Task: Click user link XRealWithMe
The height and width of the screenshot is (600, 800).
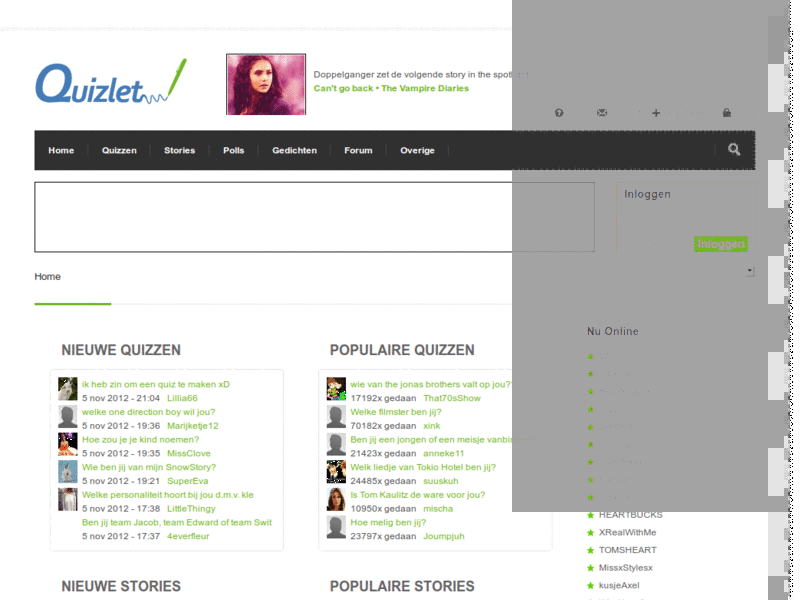Action: coord(625,532)
